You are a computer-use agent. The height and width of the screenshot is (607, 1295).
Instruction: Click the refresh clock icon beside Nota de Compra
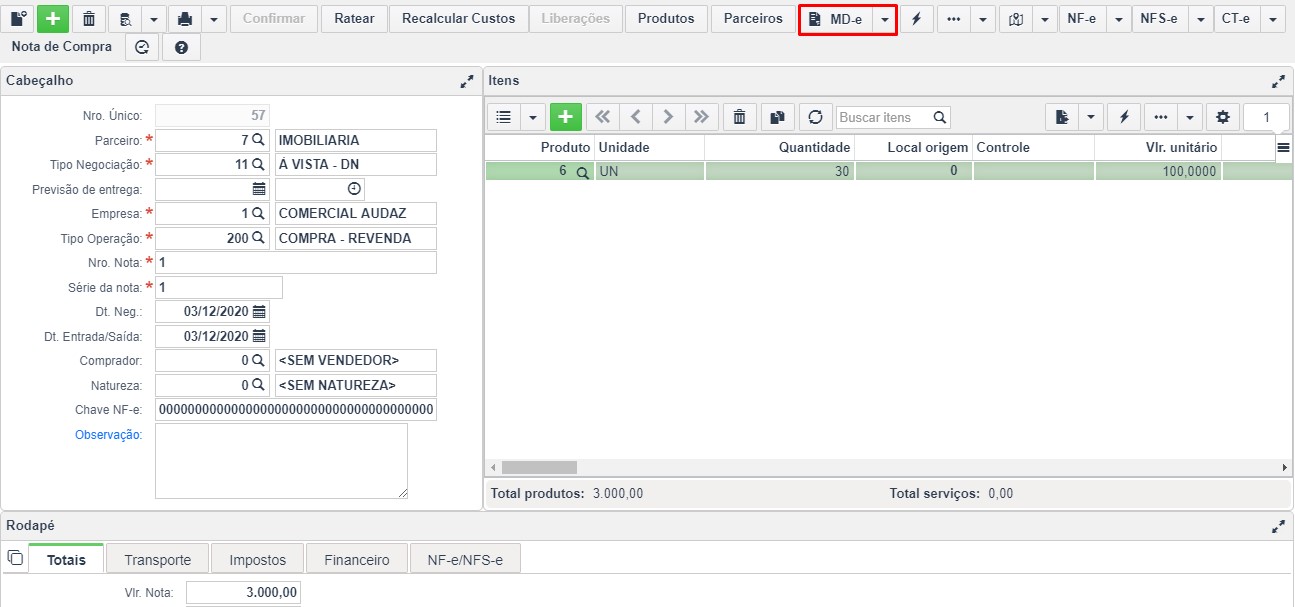pyautogui.click(x=142, y=47)
